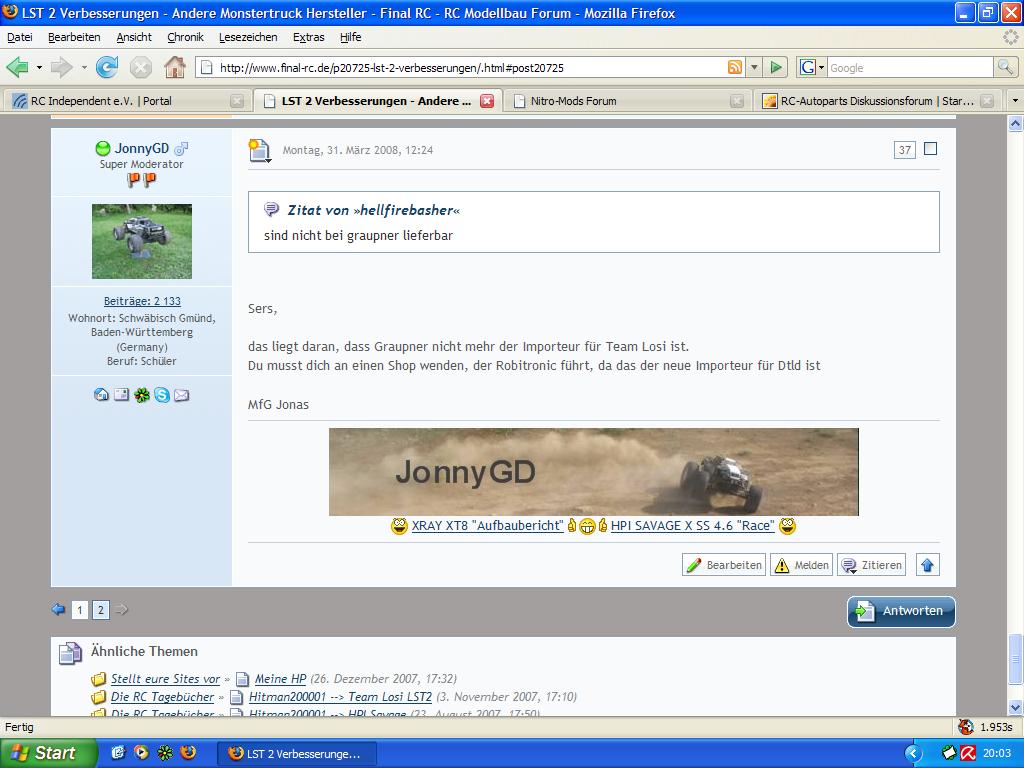The height and width of the screenshot is (768, 1024).
Task: Open the Windows Start menu
Action: point(48,753)
